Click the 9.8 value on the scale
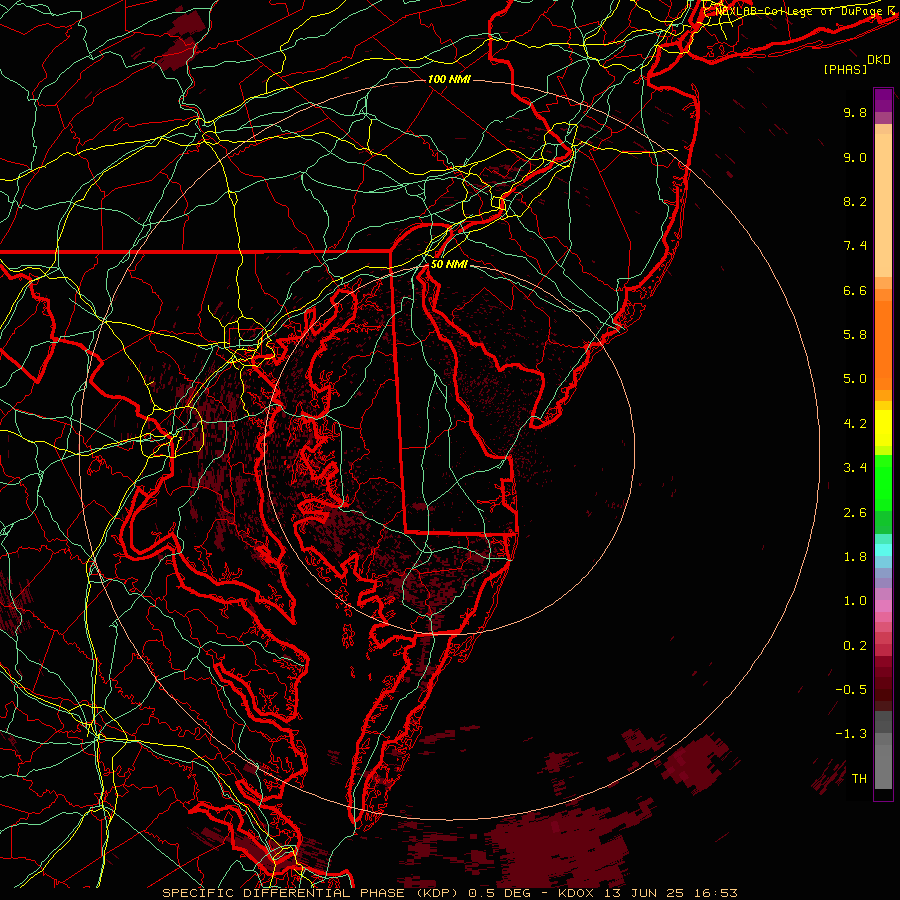This screenshot has width=900, height=900. pyautogui.click(x=855, y=112)
